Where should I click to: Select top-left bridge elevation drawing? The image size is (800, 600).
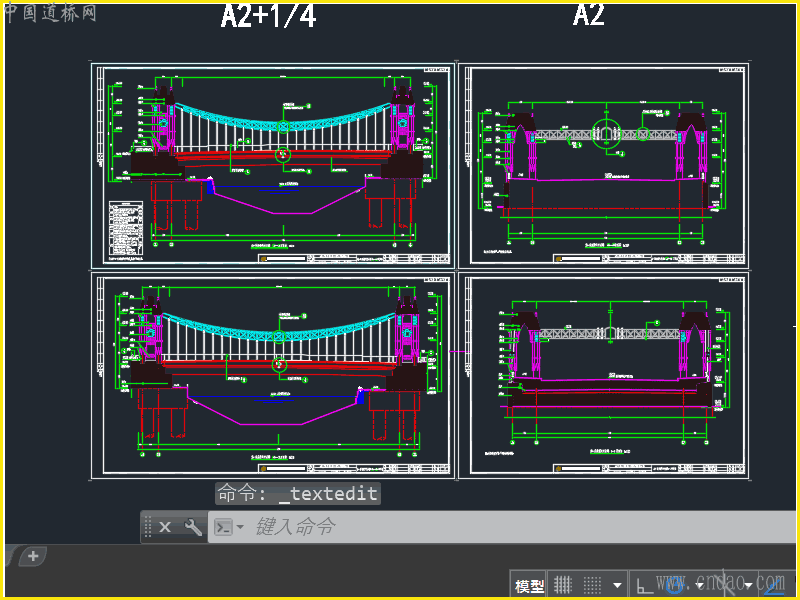273,165
